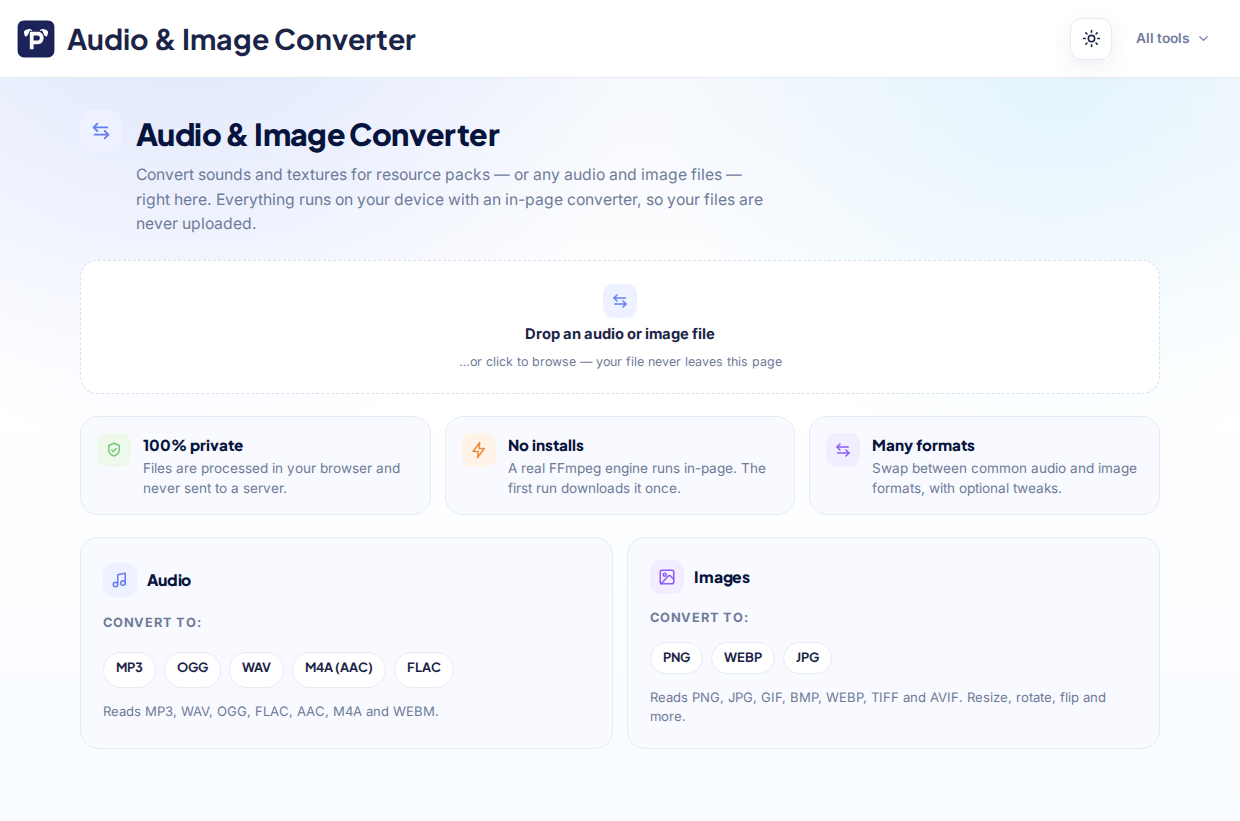Click the '...or click to browse' text

pos(620,362)
